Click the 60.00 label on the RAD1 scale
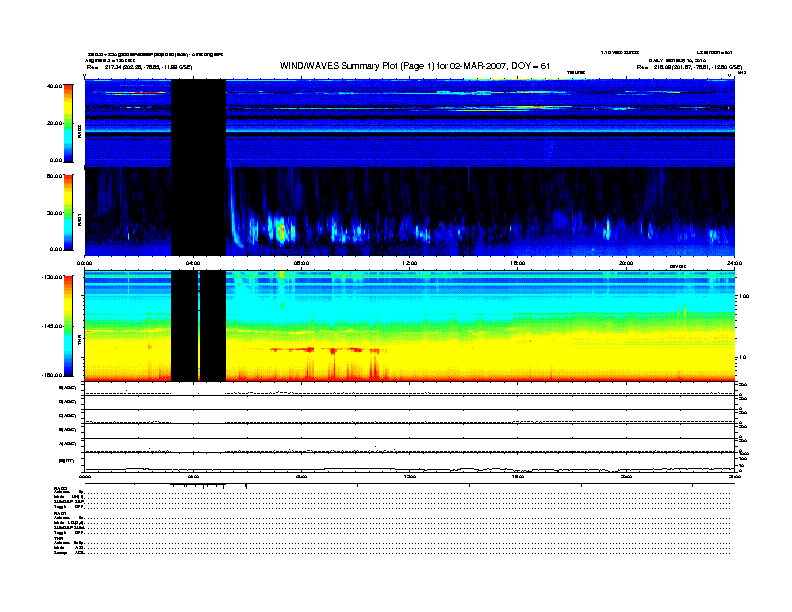The image size is (792, 612). [x=54, y=176]
